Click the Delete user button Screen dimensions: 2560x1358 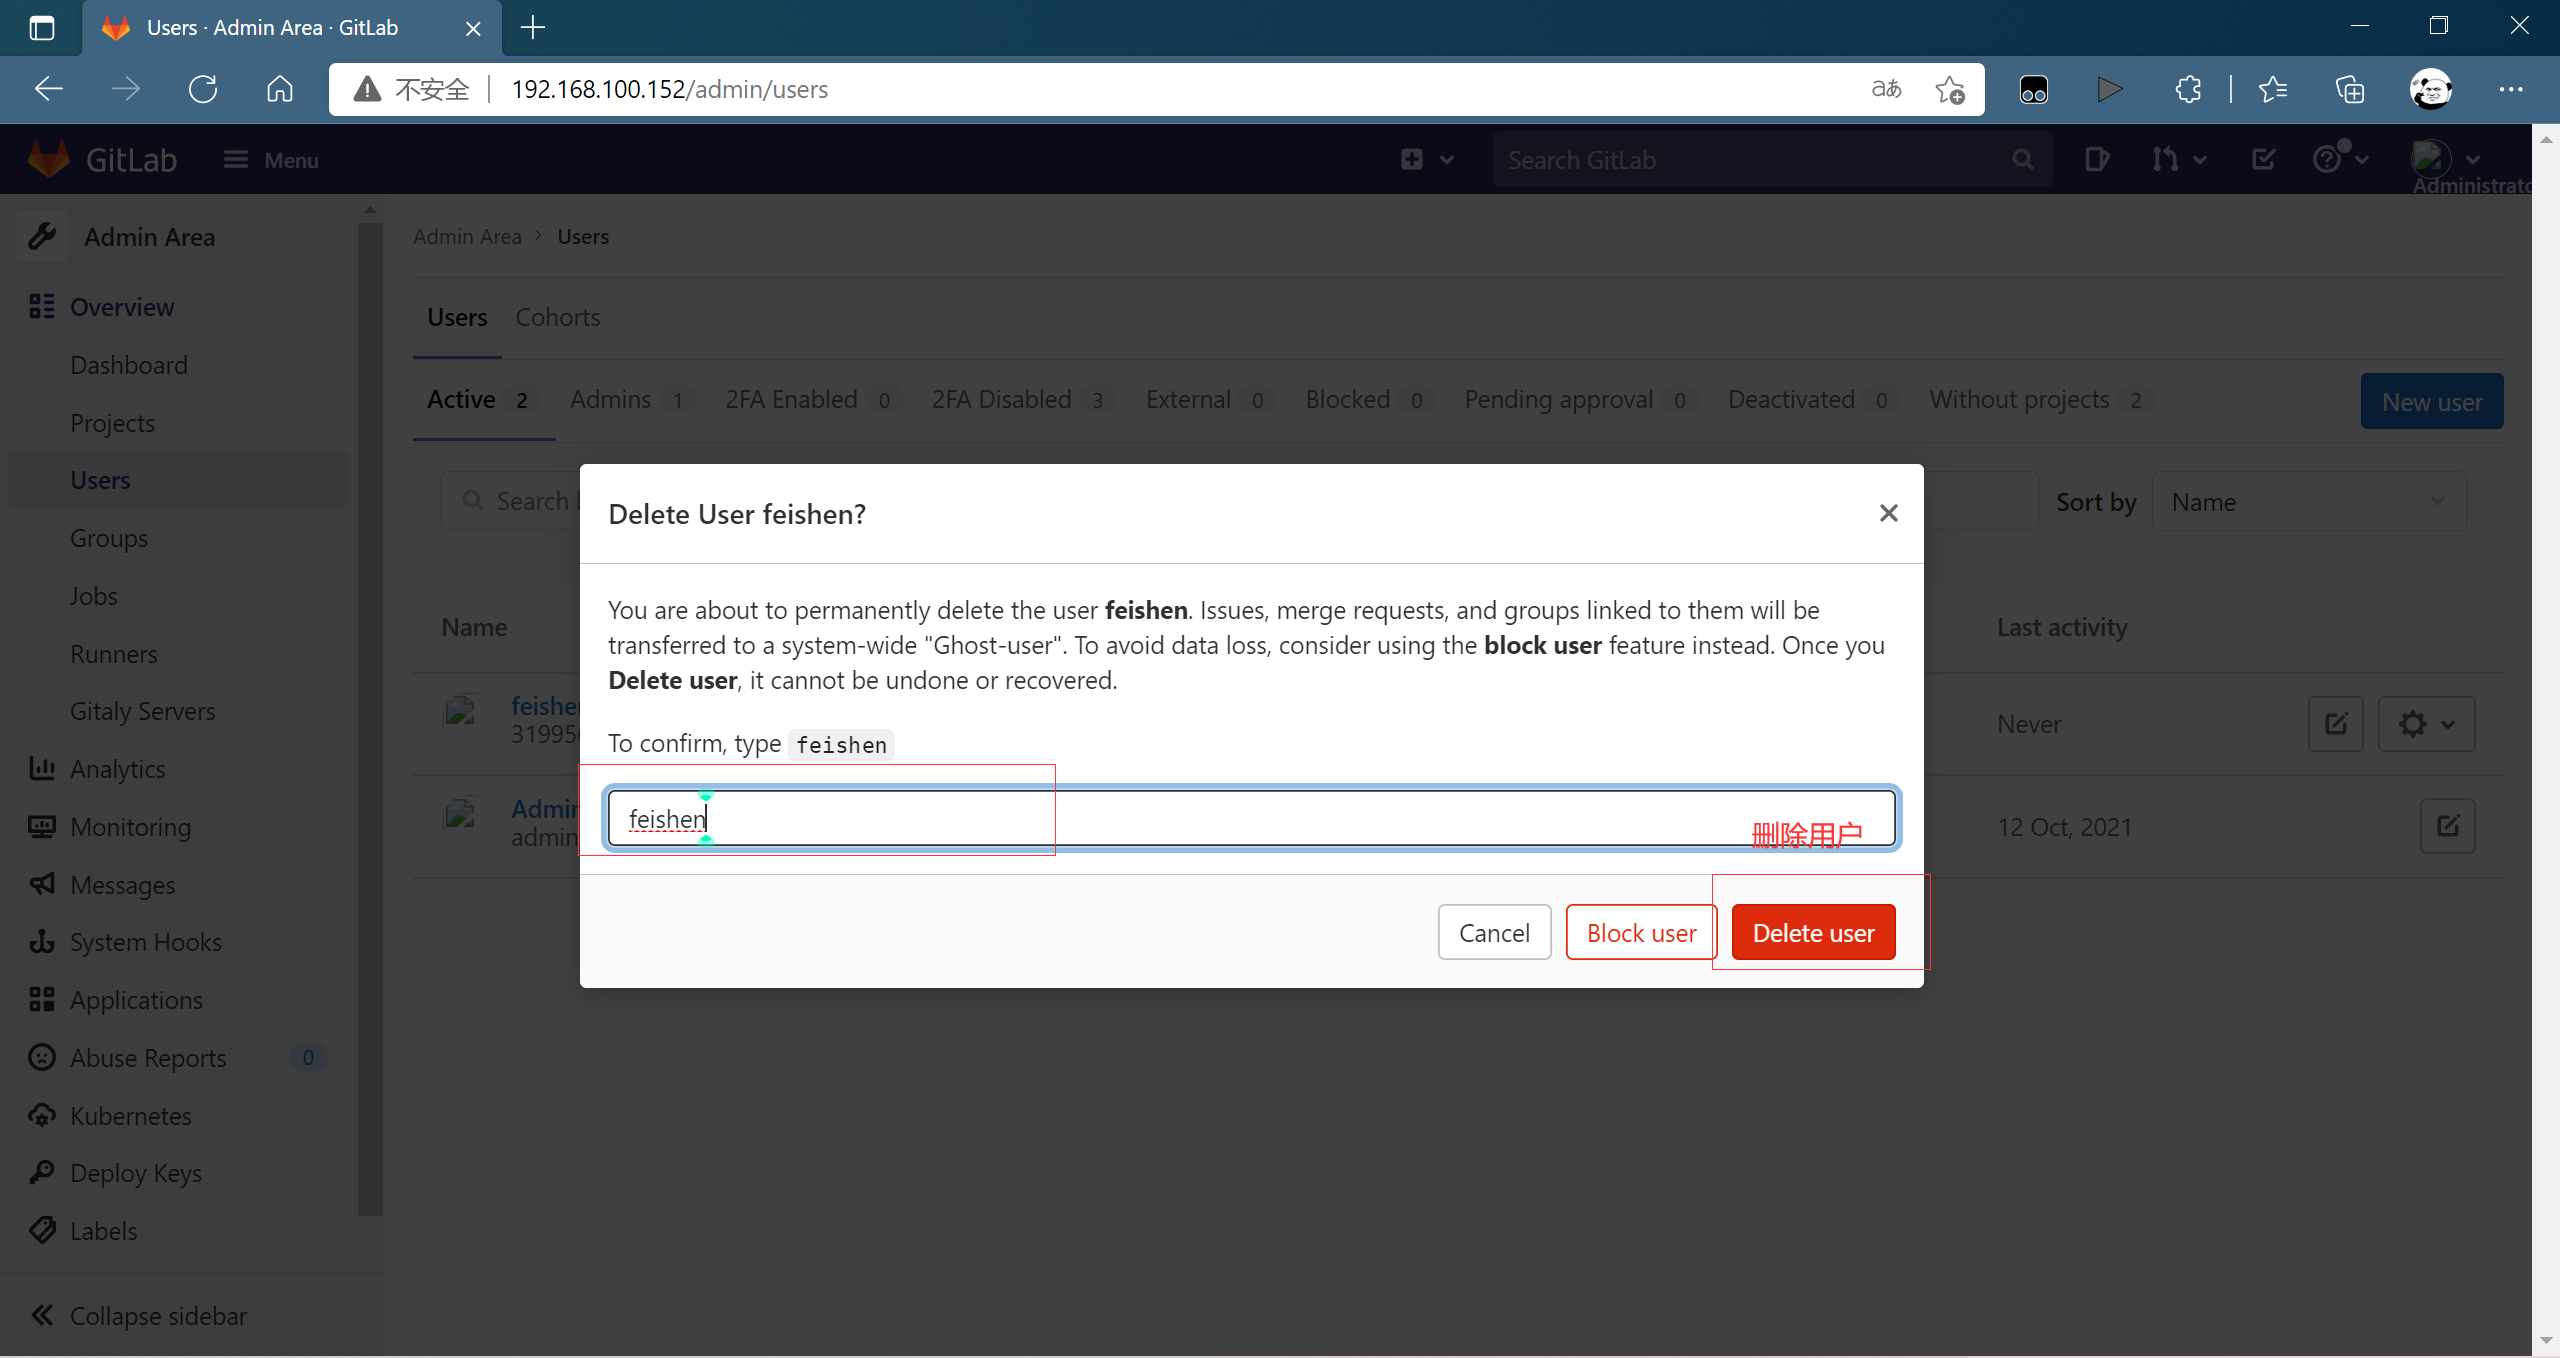(1813, 932)
